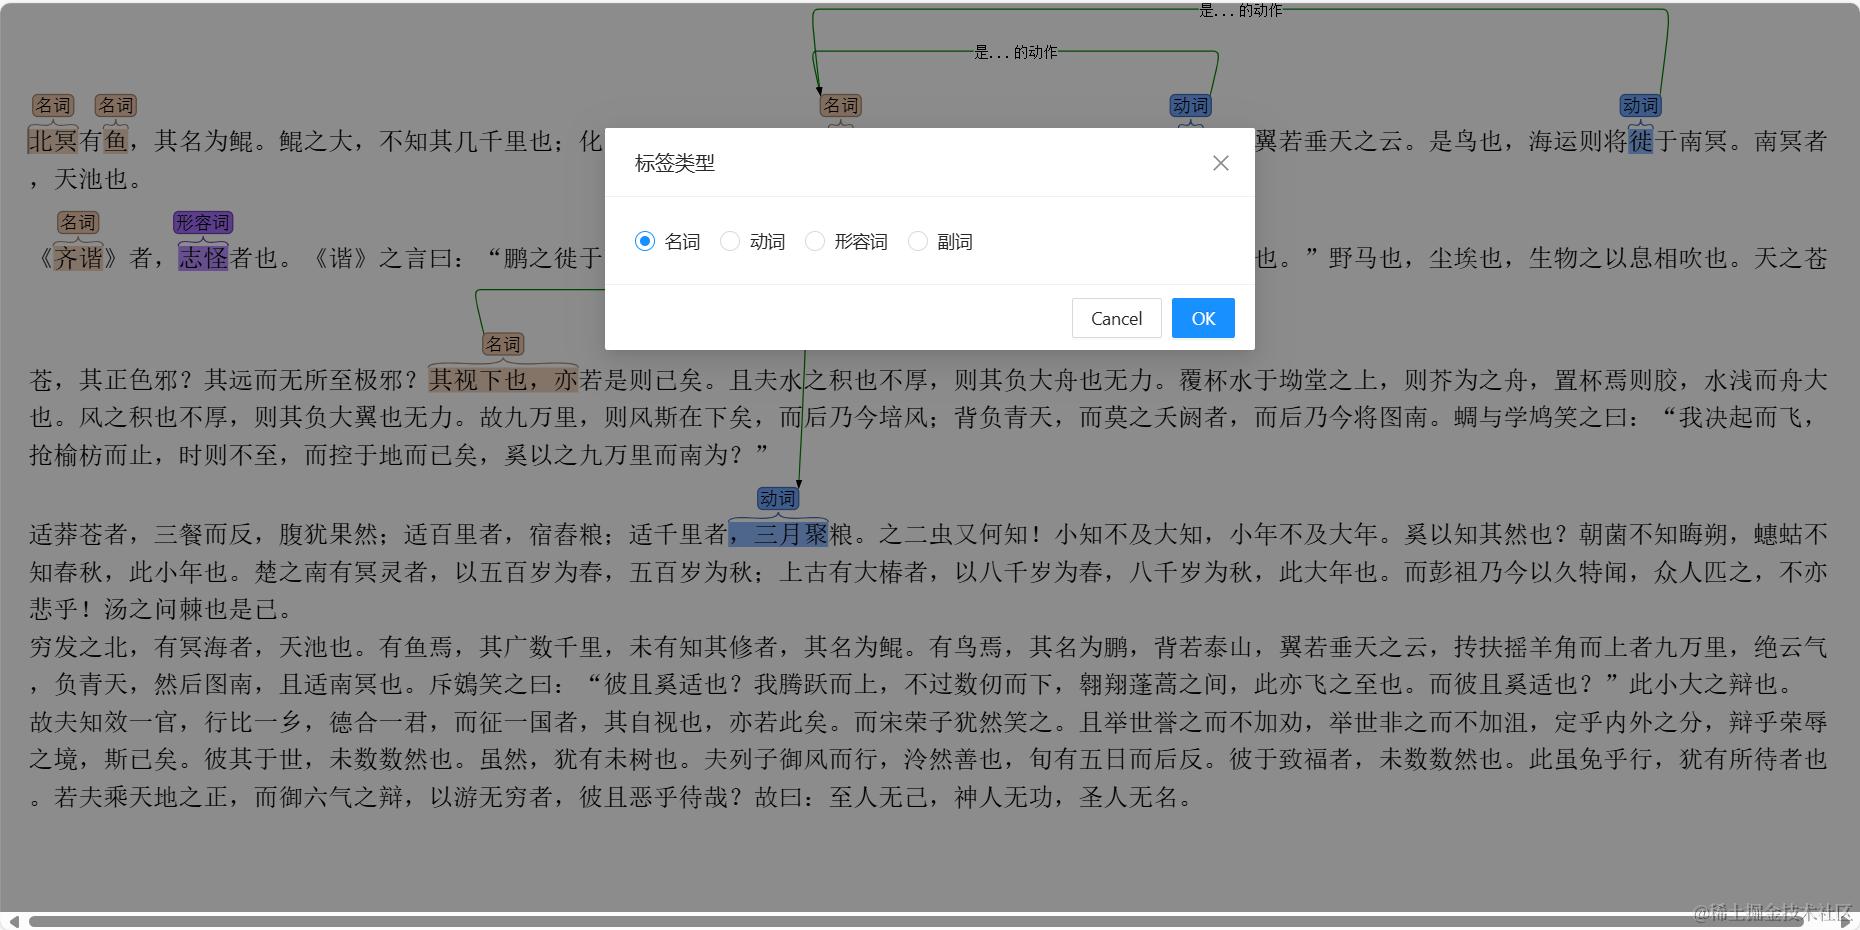Click the rightmost 动词 tag near top
Screen dimensions: 1860x930
point(1640,105)
